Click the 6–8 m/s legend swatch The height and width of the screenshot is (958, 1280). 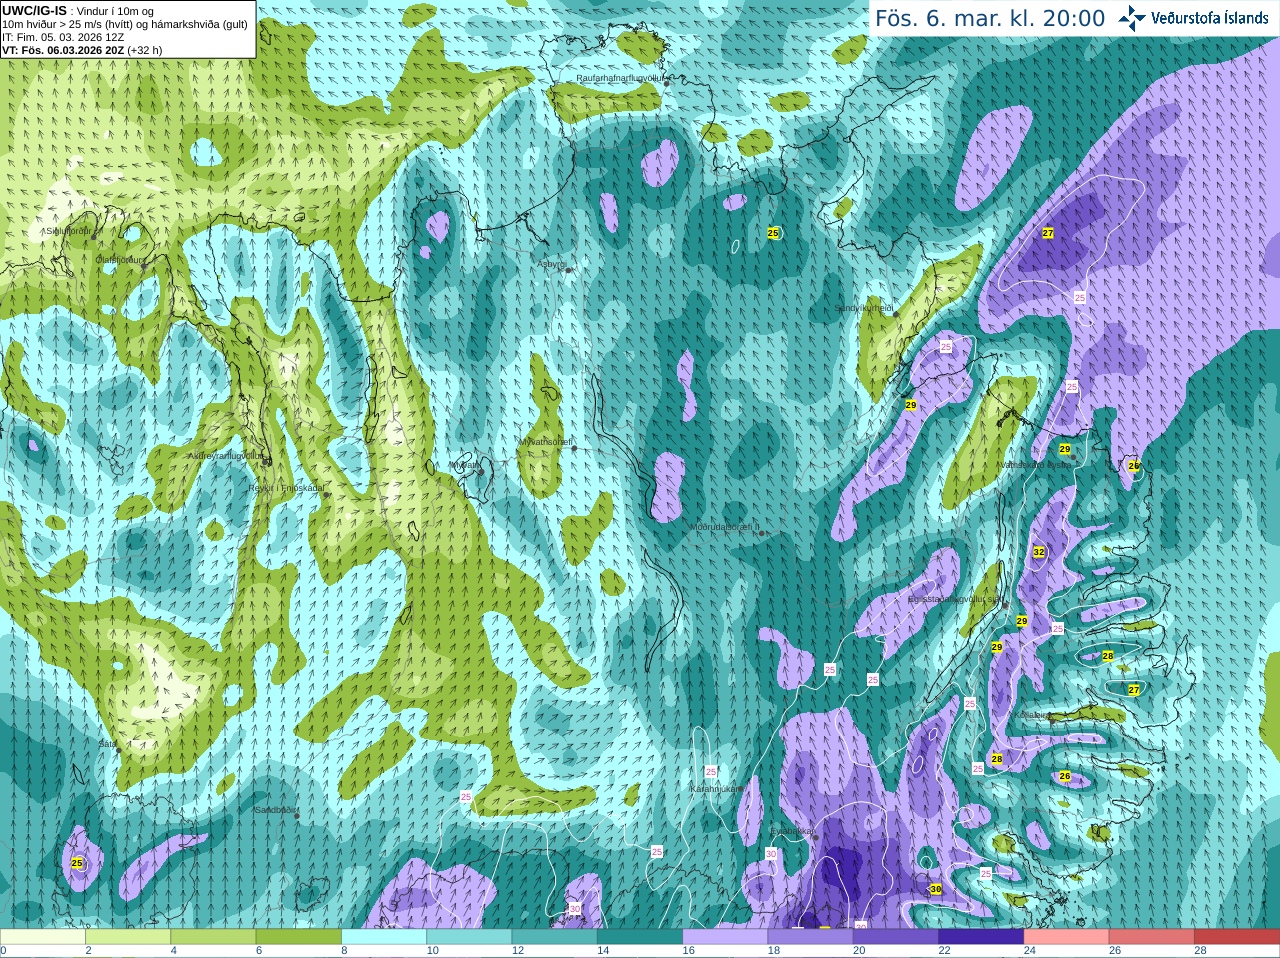tap(299, 937)
